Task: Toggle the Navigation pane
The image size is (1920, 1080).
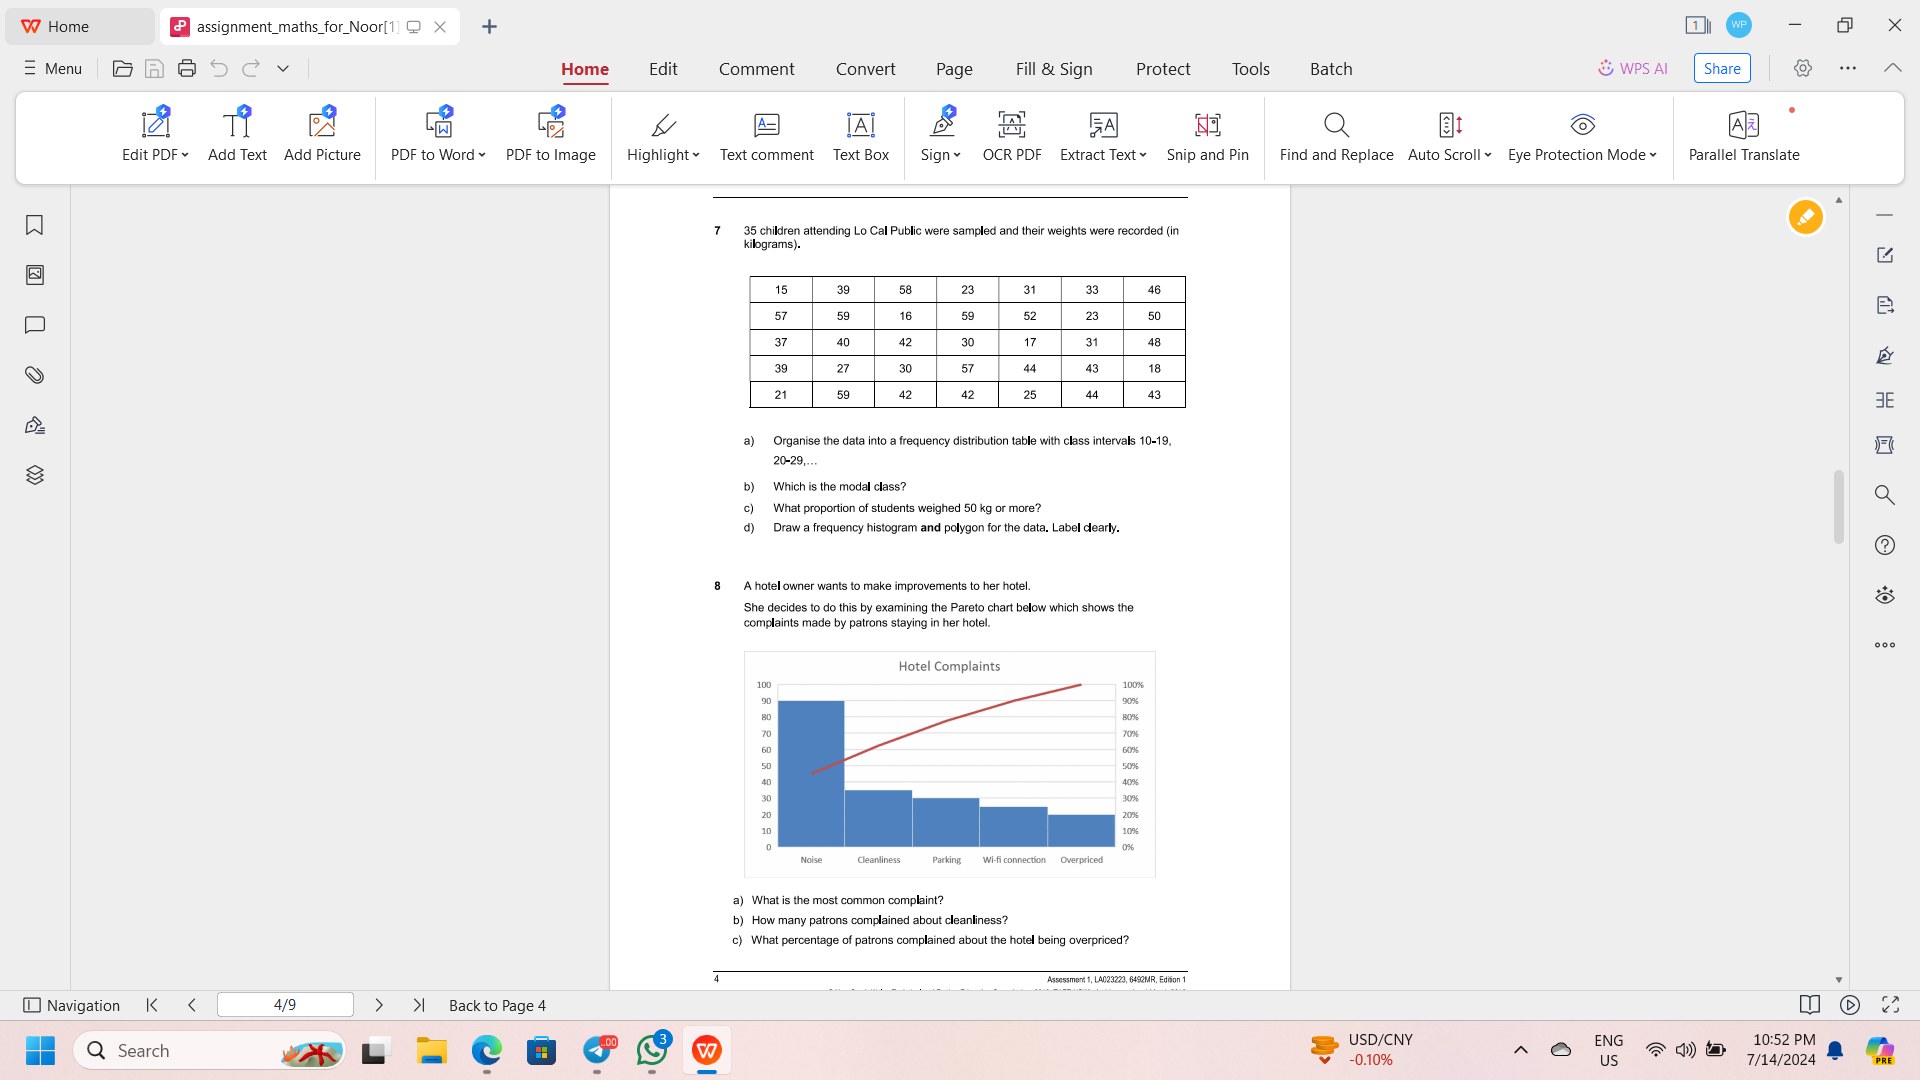Action: tap(71, 1005)
